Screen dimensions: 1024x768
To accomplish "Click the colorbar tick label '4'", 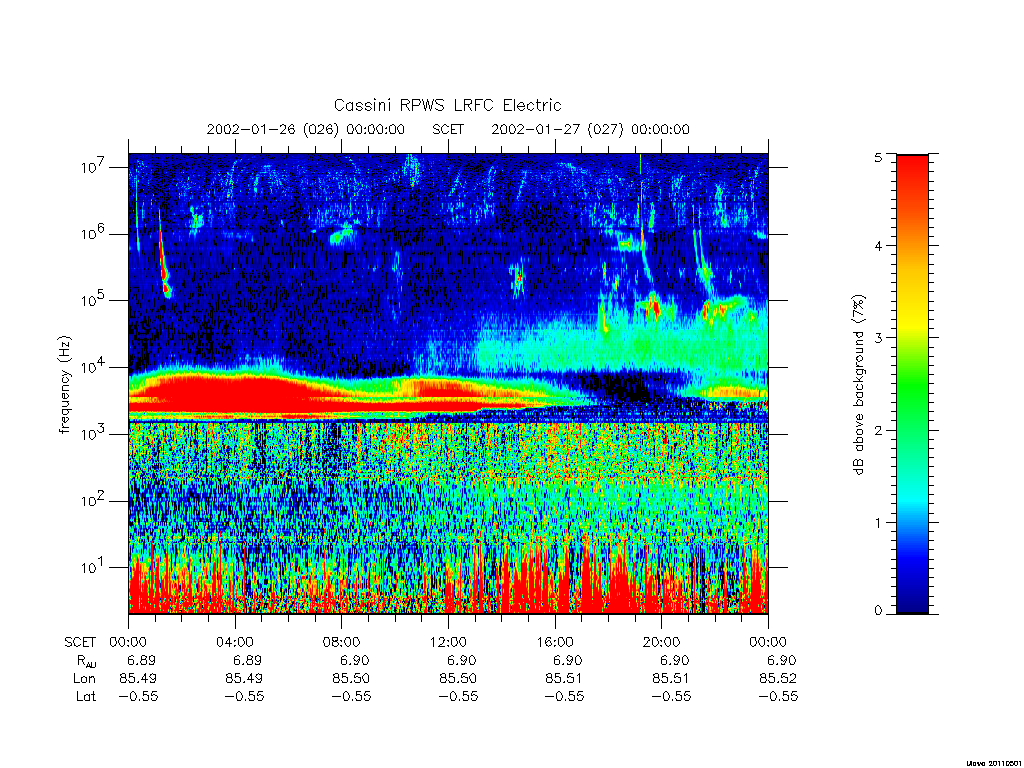I will (x=878, y=246).
